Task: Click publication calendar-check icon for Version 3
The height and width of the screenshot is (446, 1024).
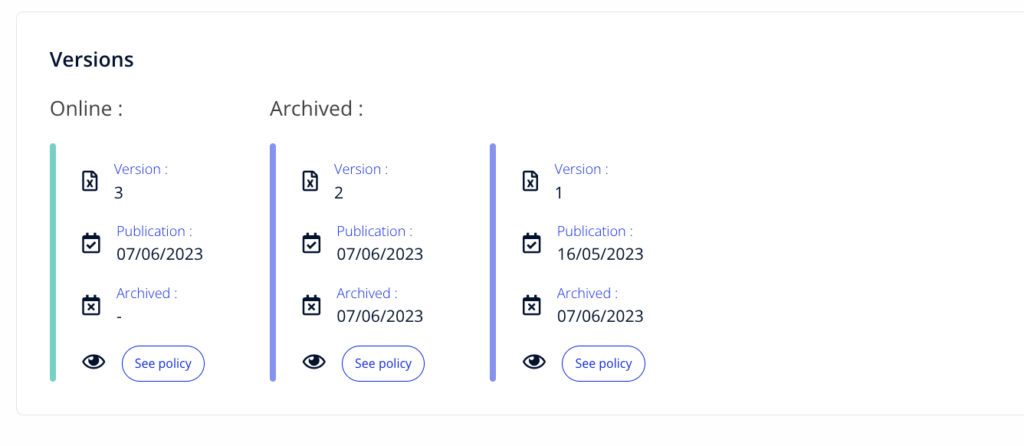Action: (91, 243)
